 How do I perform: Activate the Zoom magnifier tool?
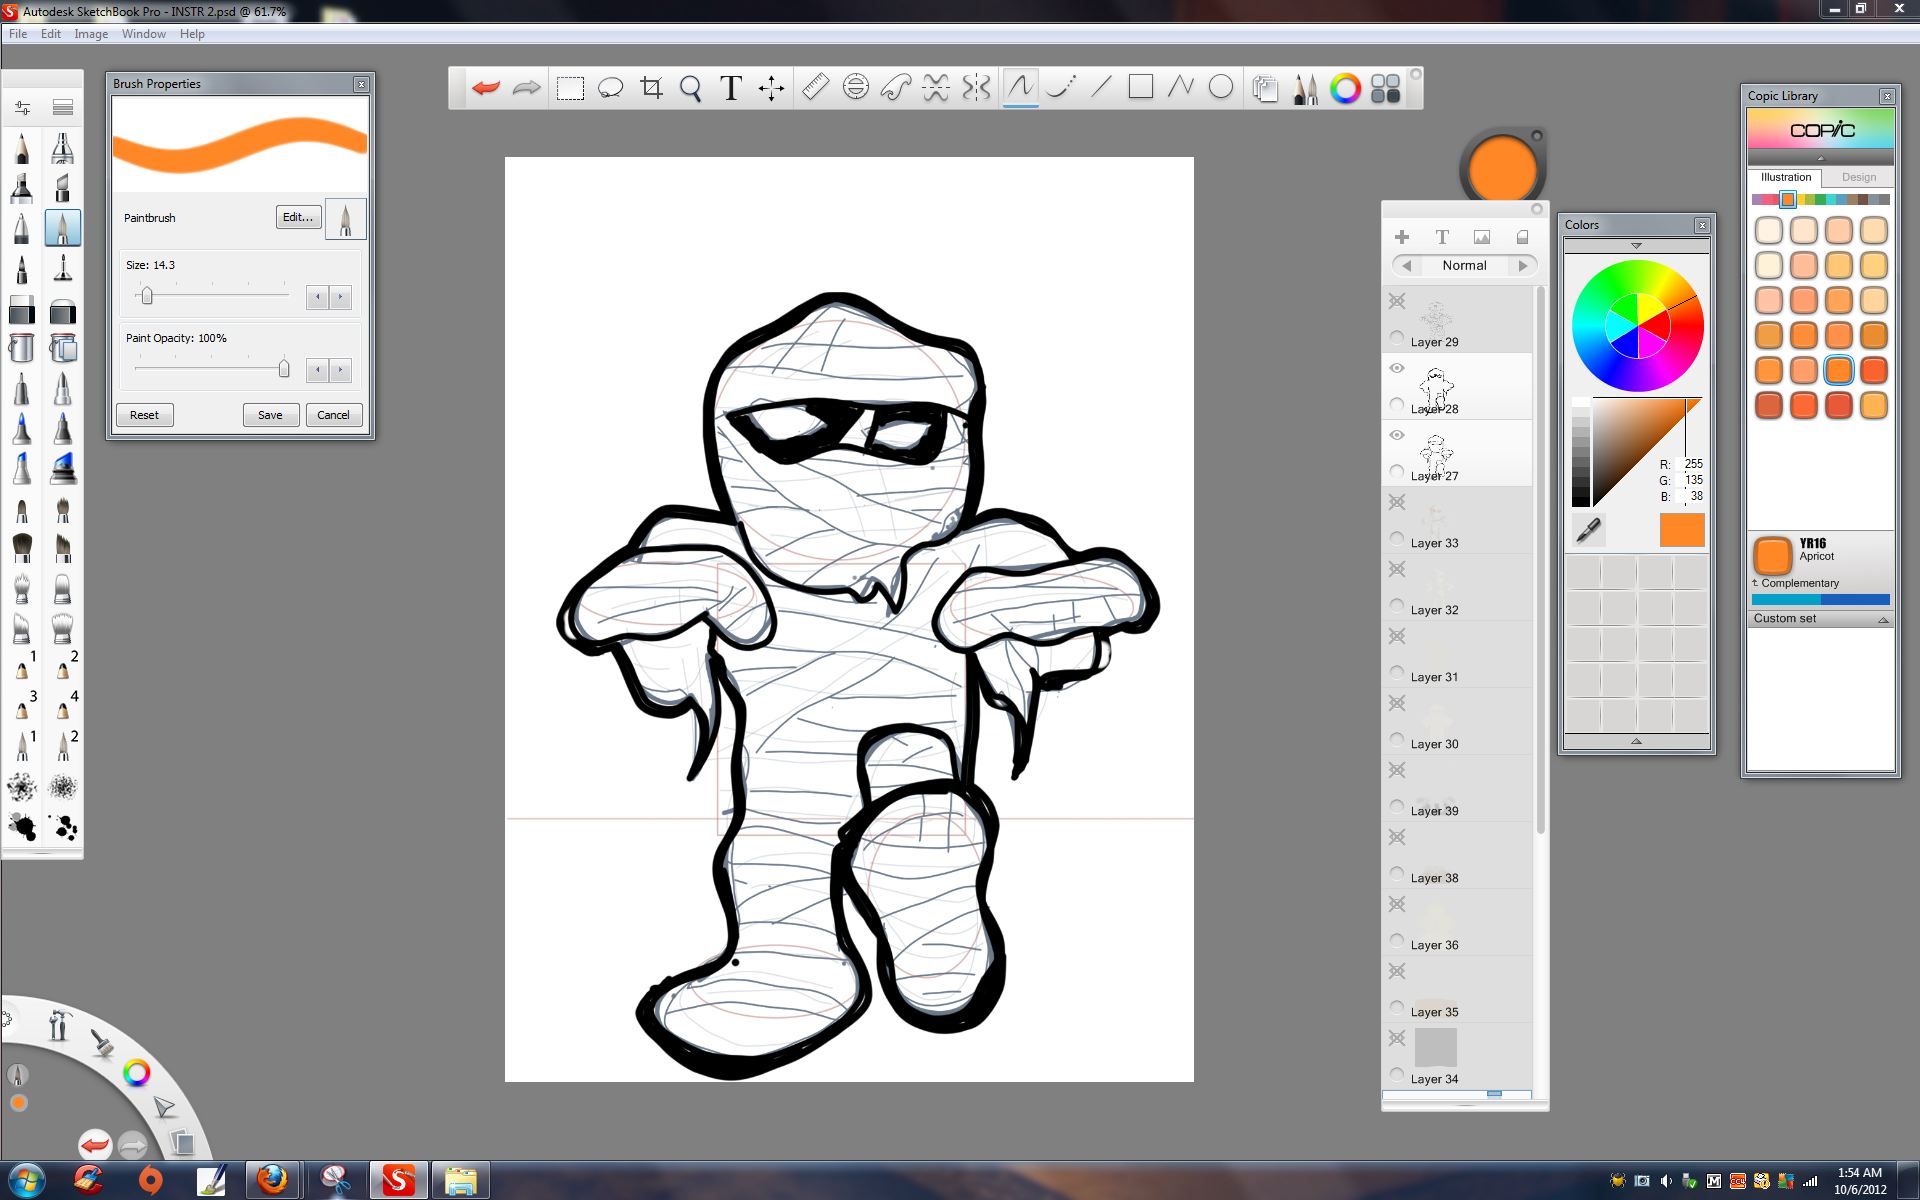coord(690,88)
